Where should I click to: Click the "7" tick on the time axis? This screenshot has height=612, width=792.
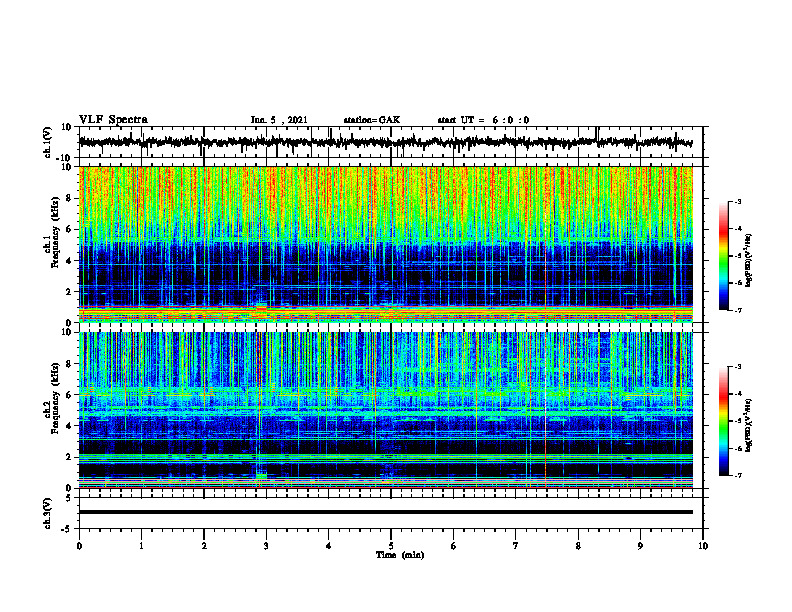516,546
